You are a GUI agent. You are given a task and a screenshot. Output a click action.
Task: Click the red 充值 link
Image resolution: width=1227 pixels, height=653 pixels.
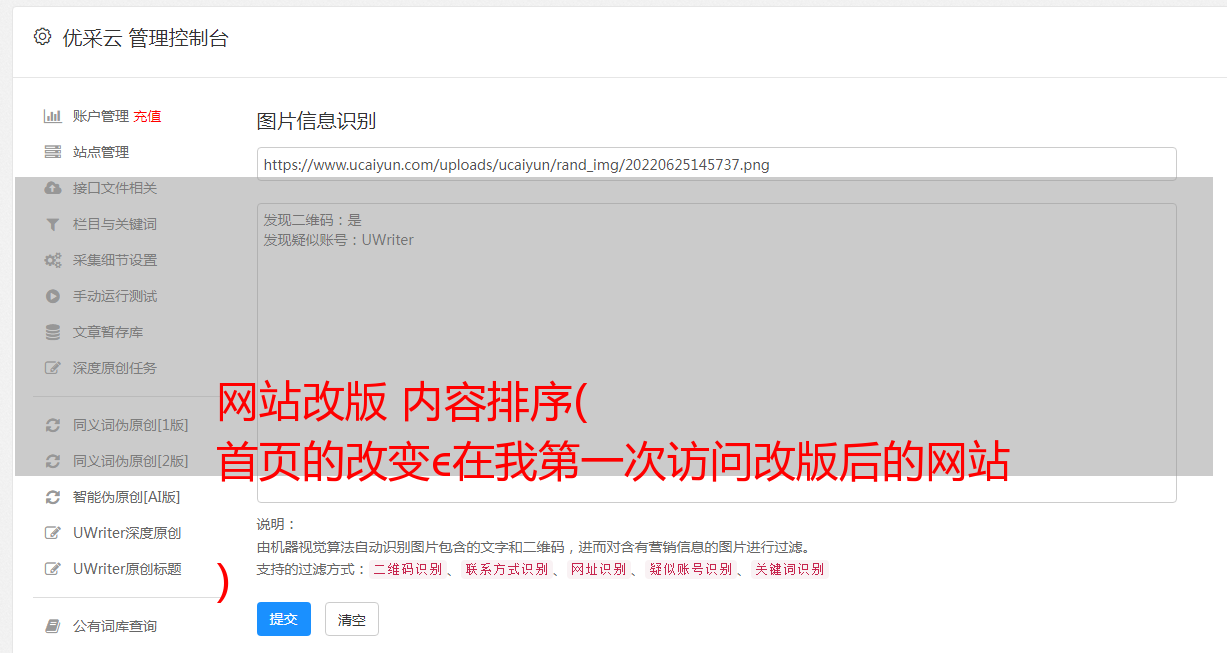(x=147, y=116)
